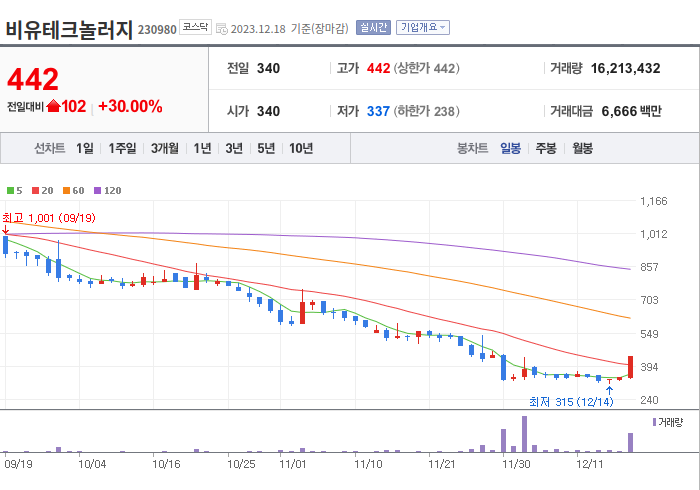The width and height of the screenshot is (700, 490).
Task: Click the 2023.12.18 기준(장마감) date text
Action: coord(289,29)
